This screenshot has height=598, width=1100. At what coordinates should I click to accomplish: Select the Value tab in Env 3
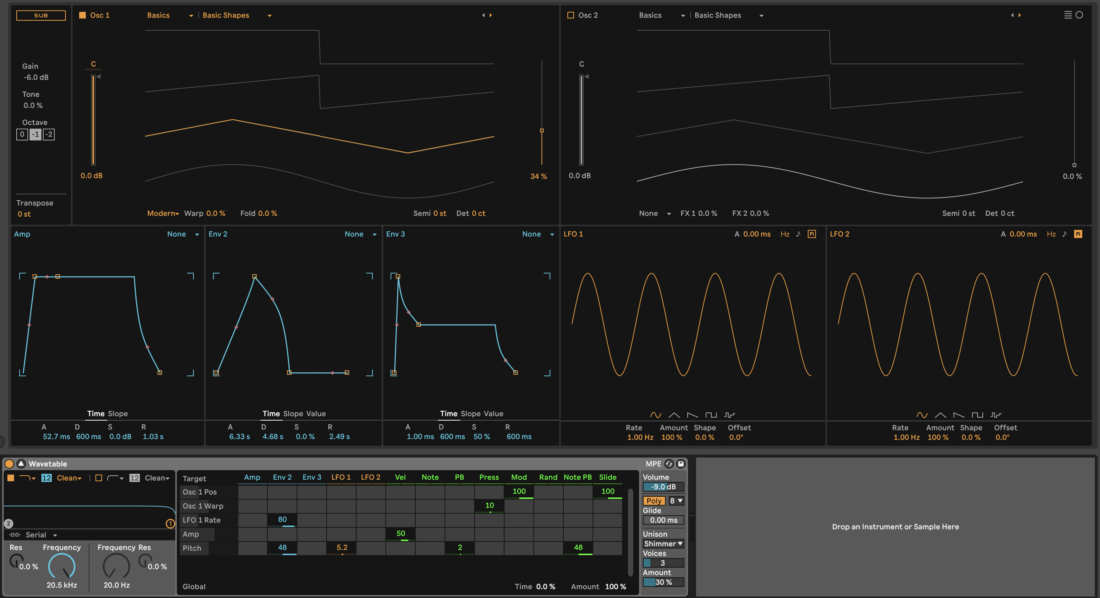[493, 413]
